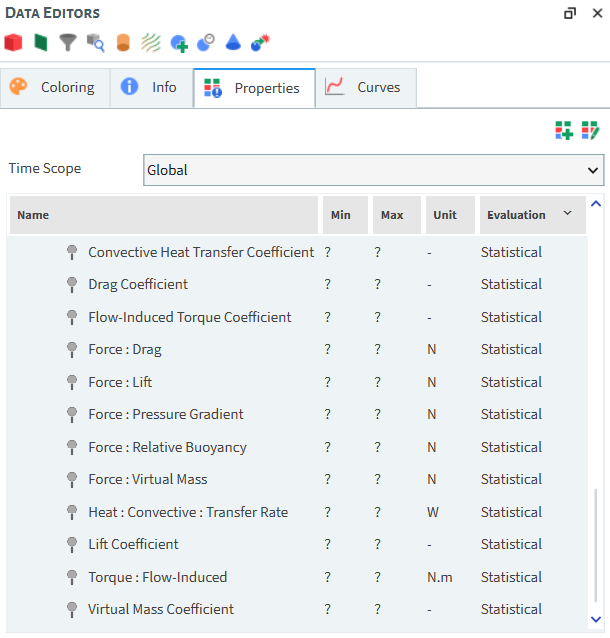The height and width of the screenshot is (638, 610).
Task: Click the N.m unit cell for Torque
Action: [x=439, y=577]
